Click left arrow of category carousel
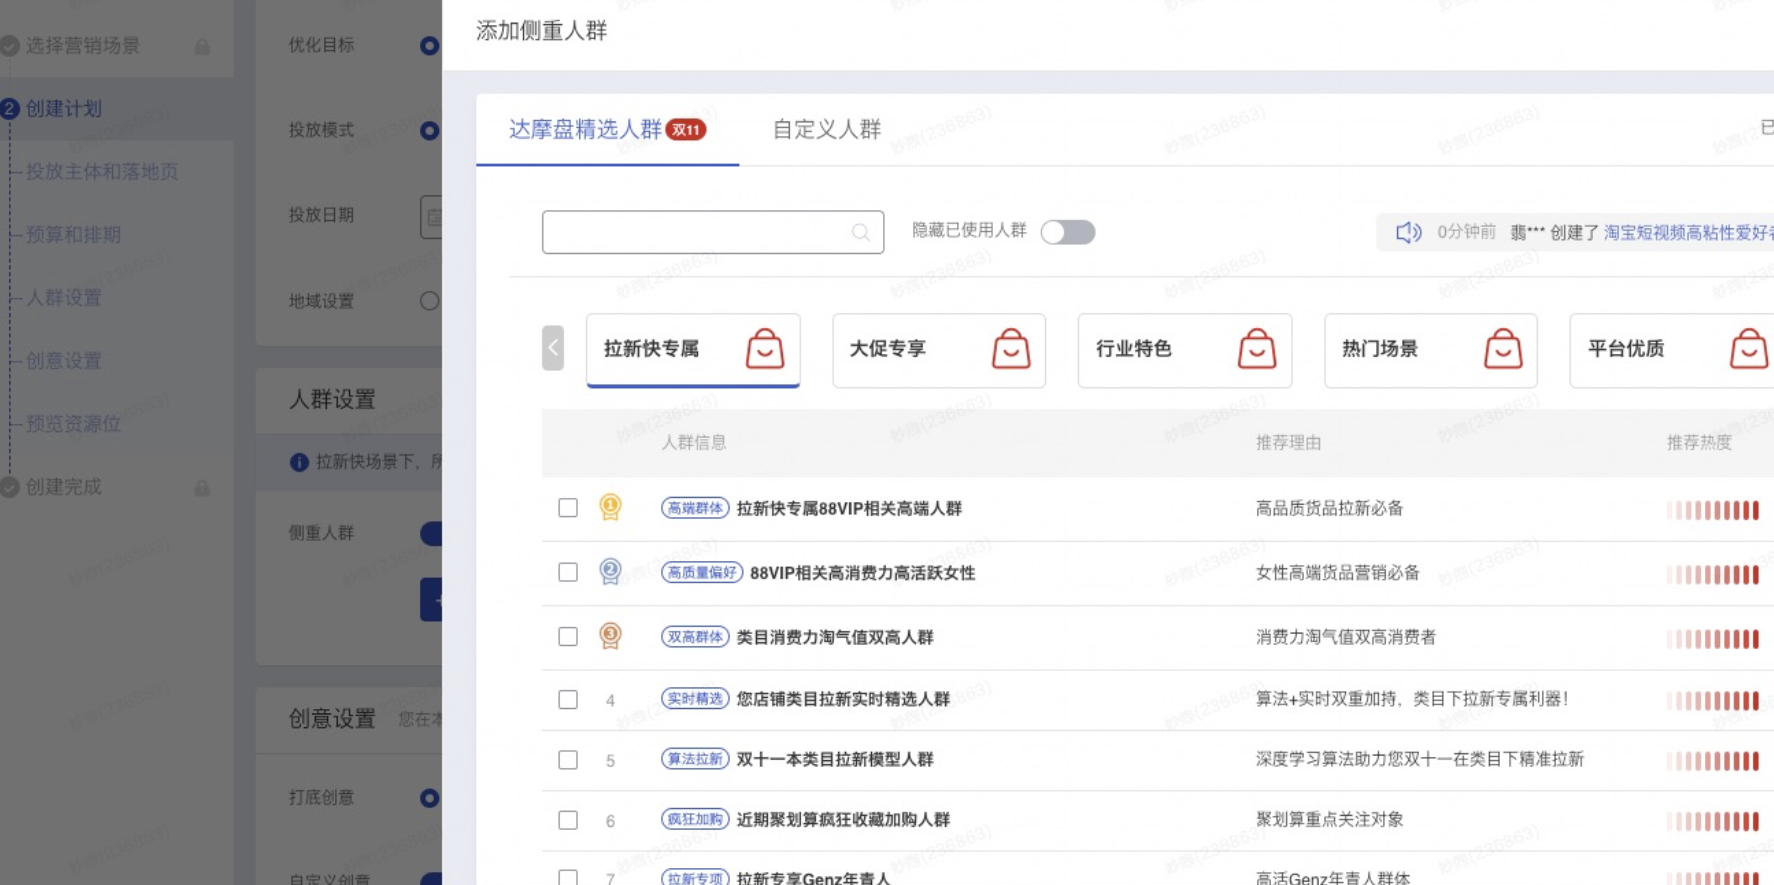 click(x=553, y=348)
